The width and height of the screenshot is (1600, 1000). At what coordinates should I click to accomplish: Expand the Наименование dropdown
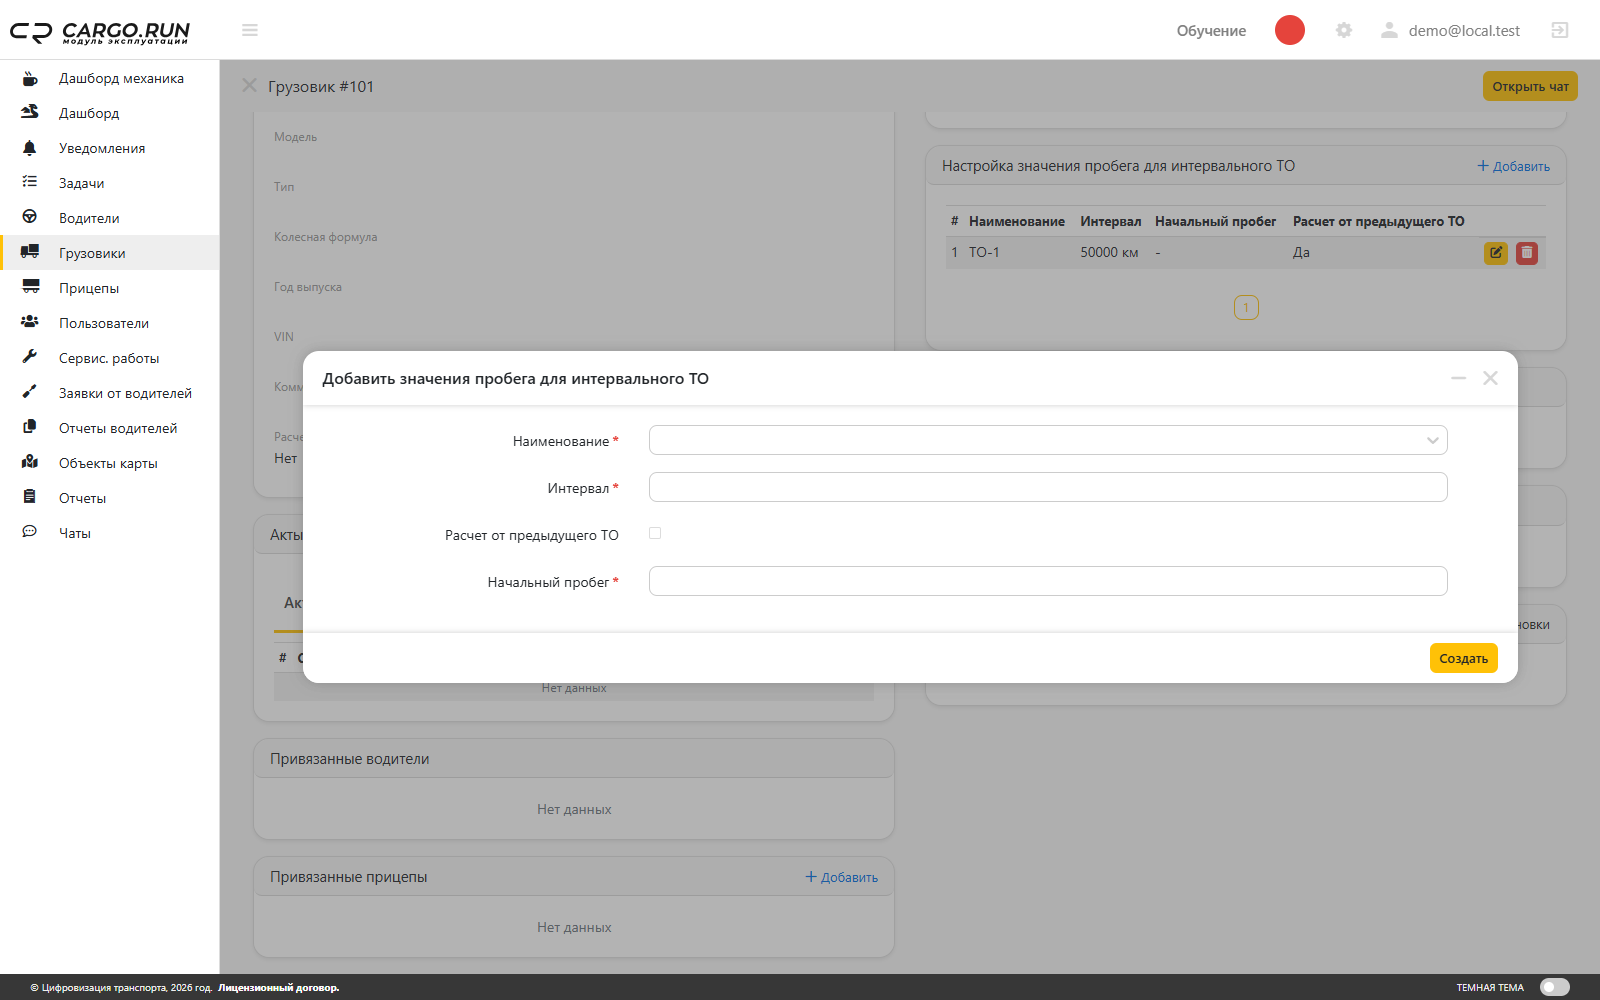point(1048,440)
